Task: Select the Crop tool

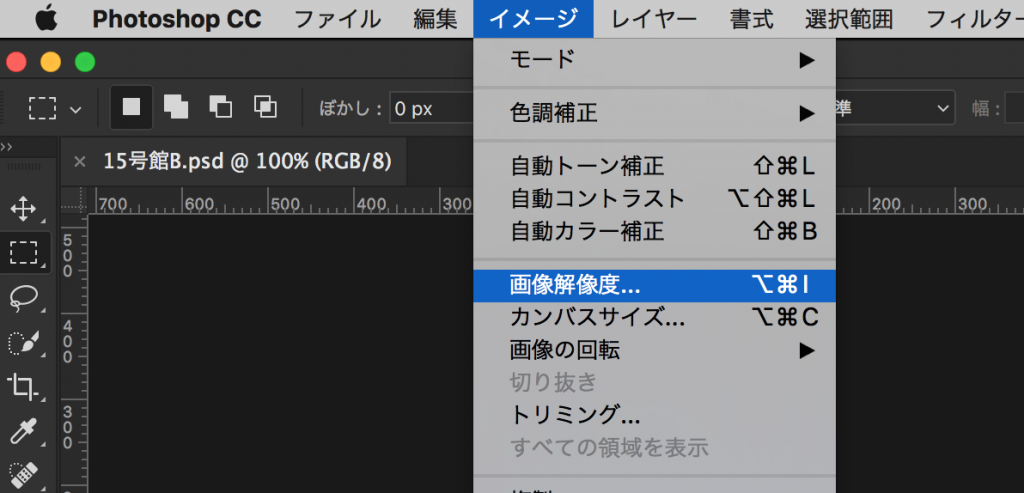Action: 24,387
